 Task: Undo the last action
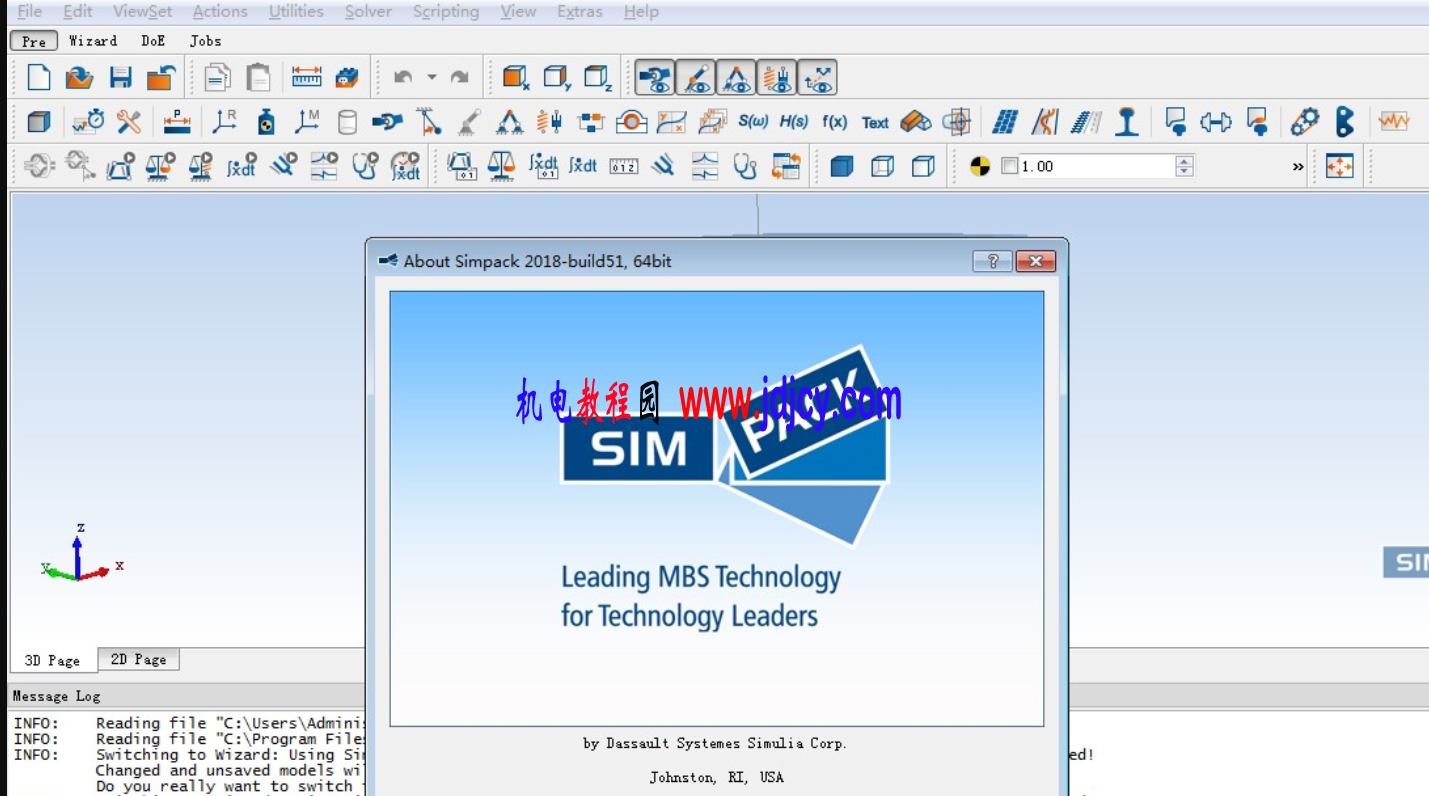[x=403, y=78]
